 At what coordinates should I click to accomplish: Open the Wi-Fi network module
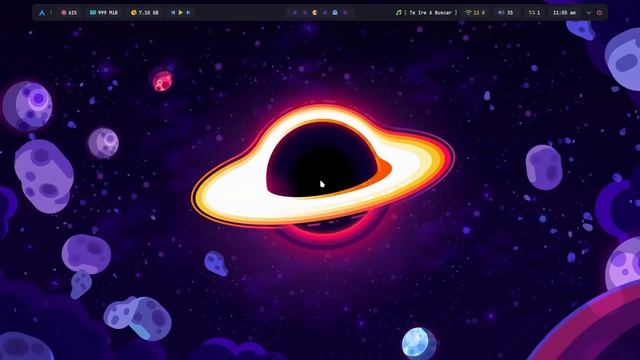(x=476, y=13)
